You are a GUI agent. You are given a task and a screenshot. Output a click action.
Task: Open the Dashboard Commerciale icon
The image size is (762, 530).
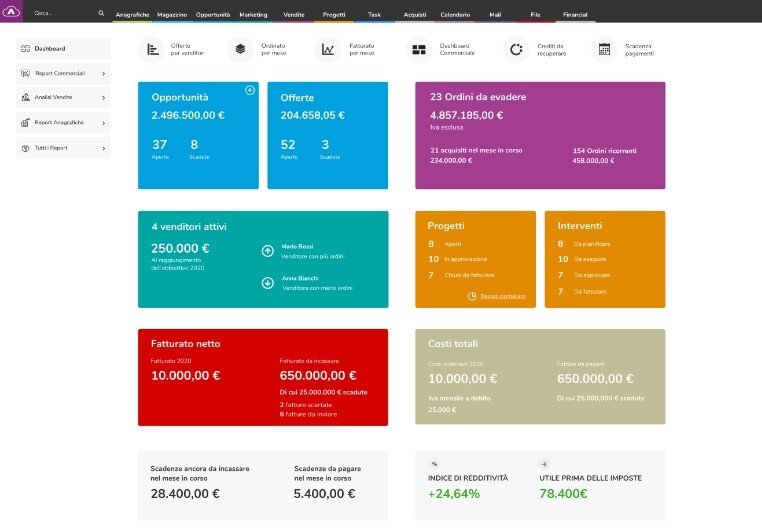pos(418,49)
